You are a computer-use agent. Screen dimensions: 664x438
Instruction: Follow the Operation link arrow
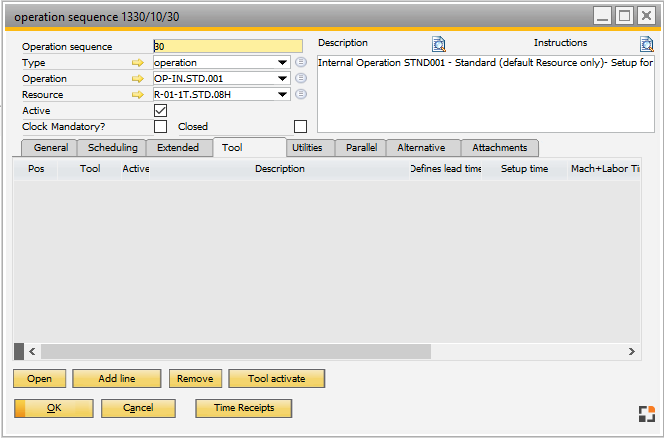[138, 78]
